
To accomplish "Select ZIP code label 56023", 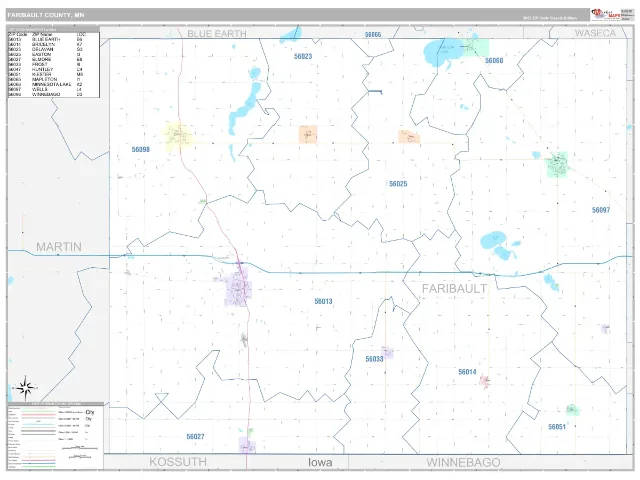I will (303, 56).
